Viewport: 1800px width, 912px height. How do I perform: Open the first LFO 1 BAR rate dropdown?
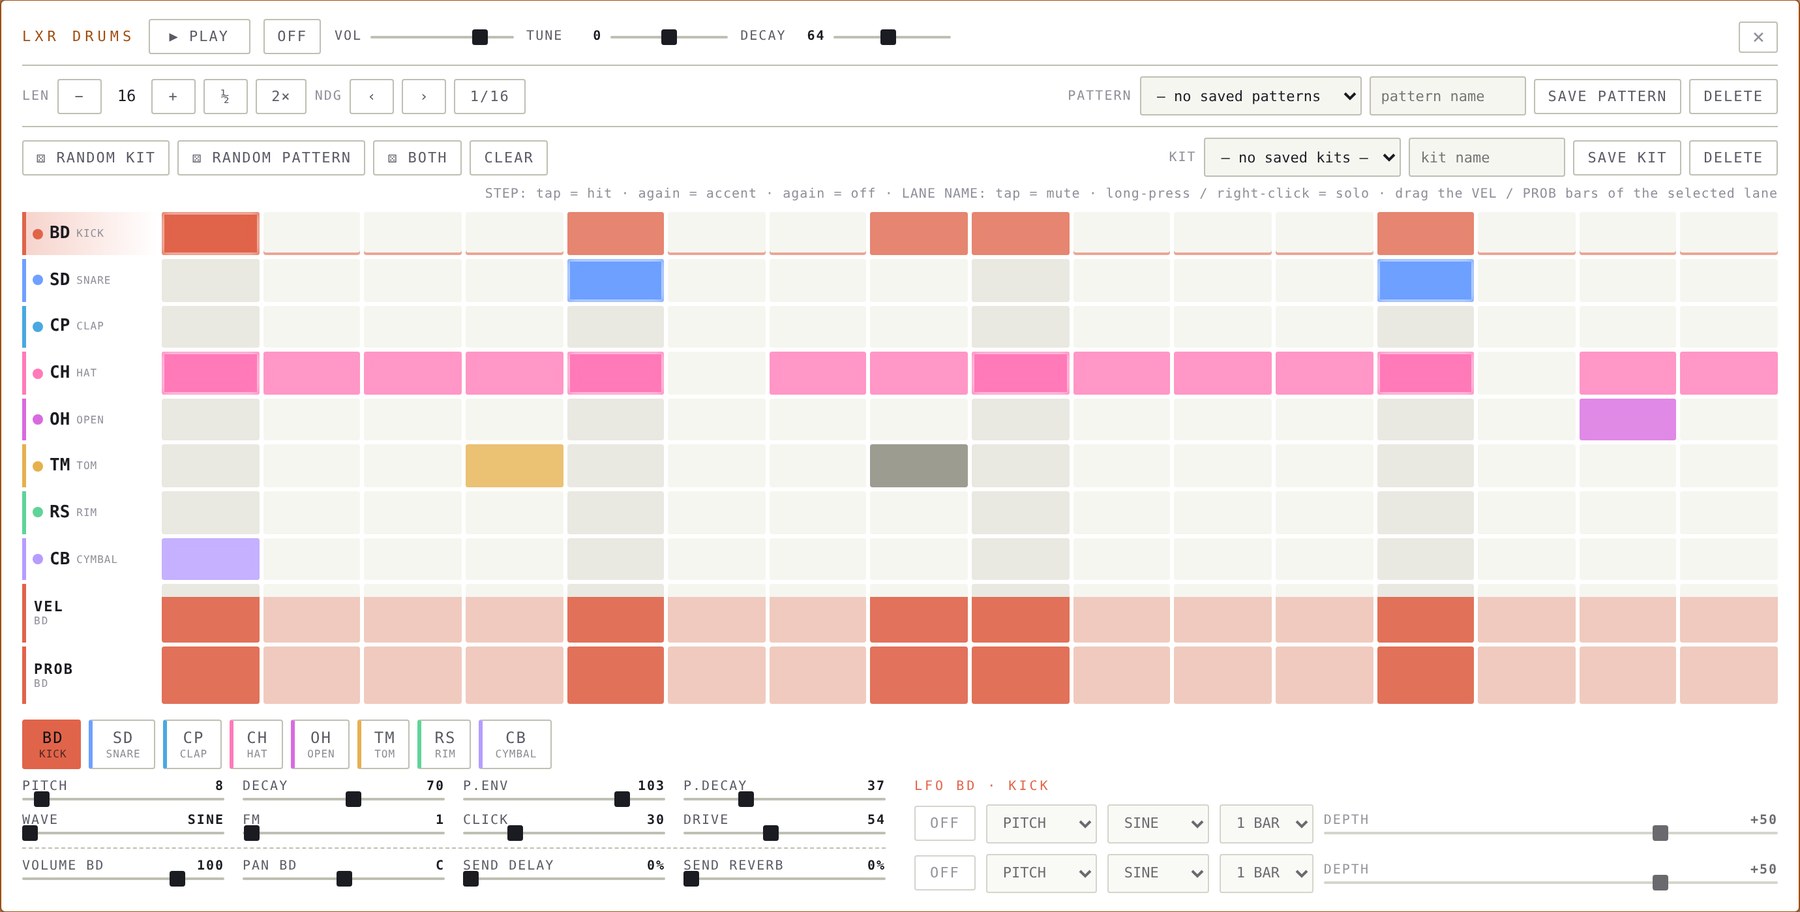click(x=1266, y=823)
